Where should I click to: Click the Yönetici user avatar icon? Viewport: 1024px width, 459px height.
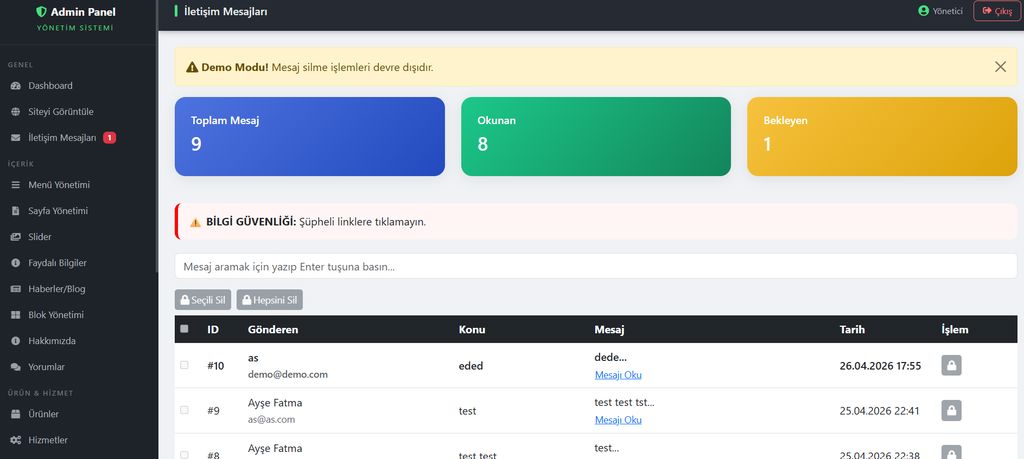point(923,11)
